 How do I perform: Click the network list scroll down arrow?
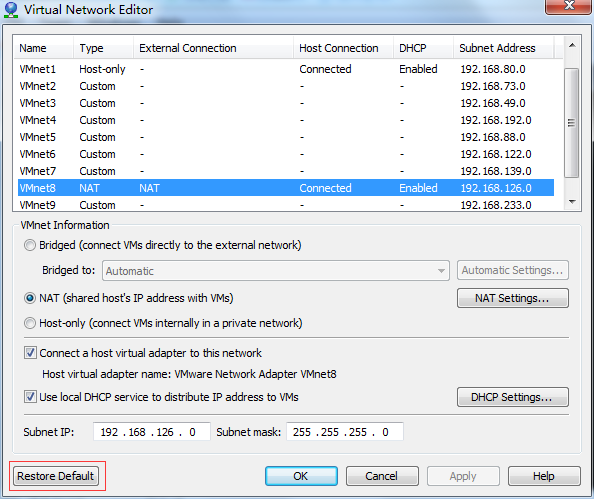(572, 202)
